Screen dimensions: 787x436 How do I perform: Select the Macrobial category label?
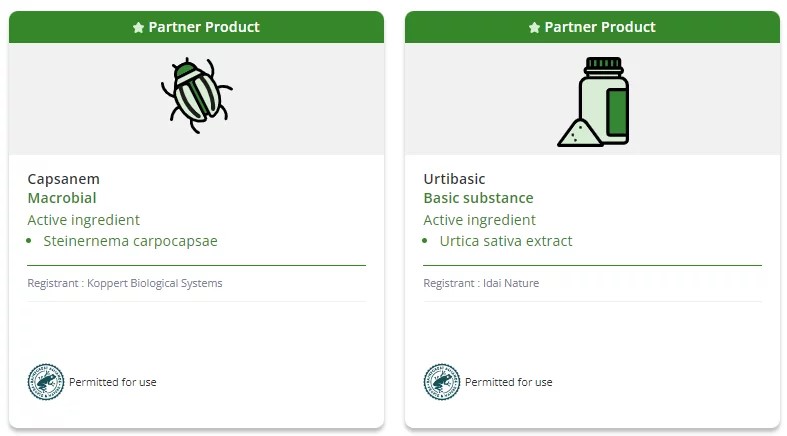click(x=62, y=198)
